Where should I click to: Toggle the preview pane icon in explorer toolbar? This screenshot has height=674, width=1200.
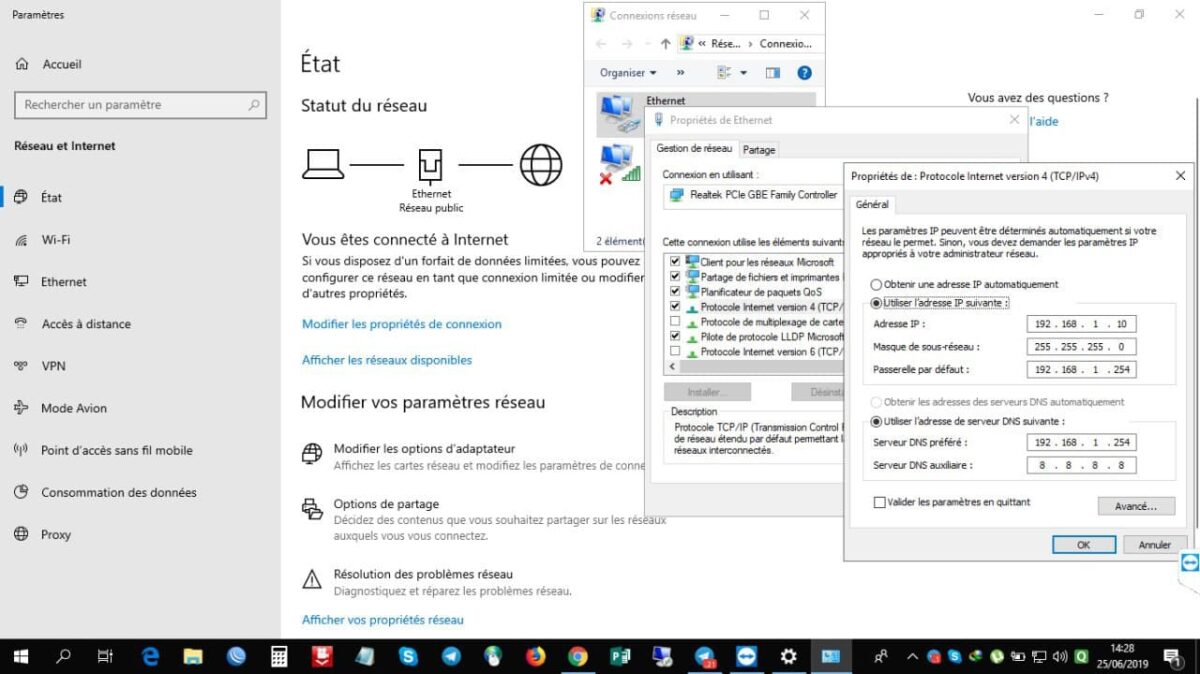pyautogui.click(x=772, y=73)
